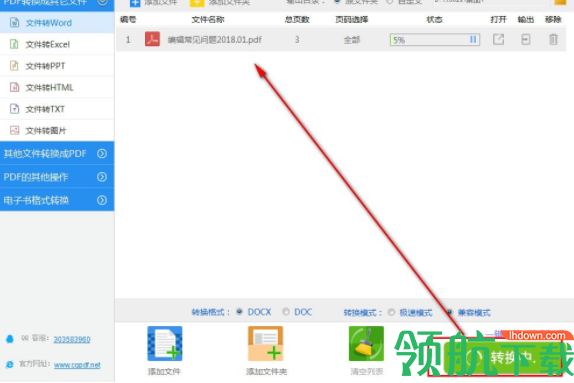Image resolution: width=574 pixels, height=383 pixels.
Task: Select 原文件夹 output directory radio
Action: (337, 2)
